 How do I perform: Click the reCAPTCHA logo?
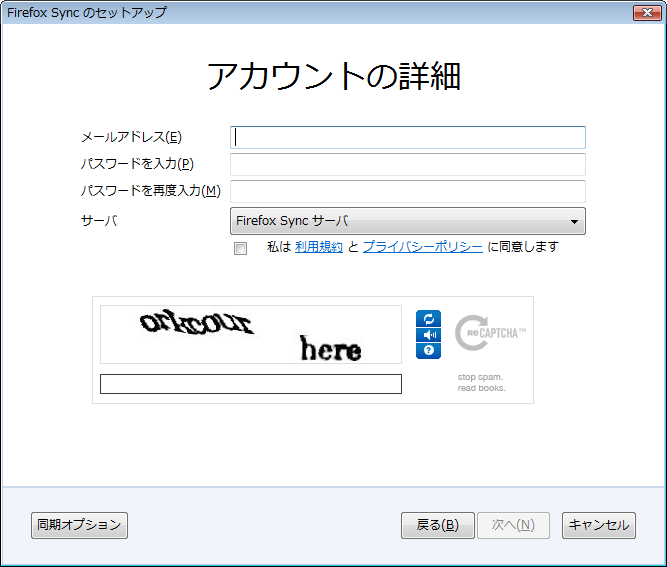pyautogui.click(x=490, y=333)
